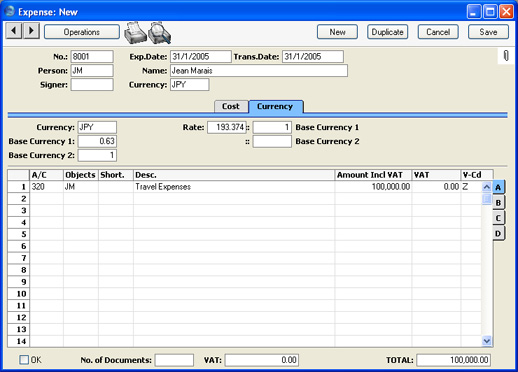Click the Person field showing JM

click(x=92, y=71)
